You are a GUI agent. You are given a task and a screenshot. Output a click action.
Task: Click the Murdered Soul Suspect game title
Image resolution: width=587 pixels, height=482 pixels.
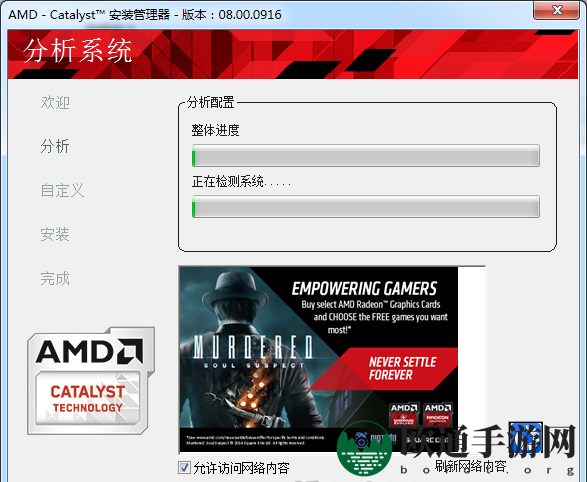click(252, 351)
